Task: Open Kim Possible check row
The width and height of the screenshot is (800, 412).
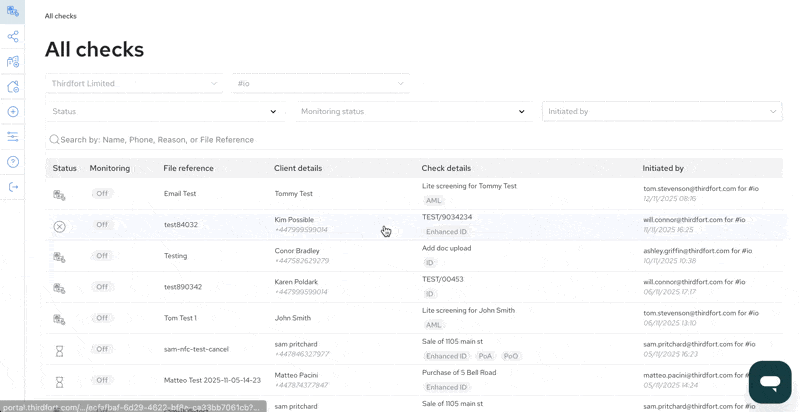Action: click(414, 225)
